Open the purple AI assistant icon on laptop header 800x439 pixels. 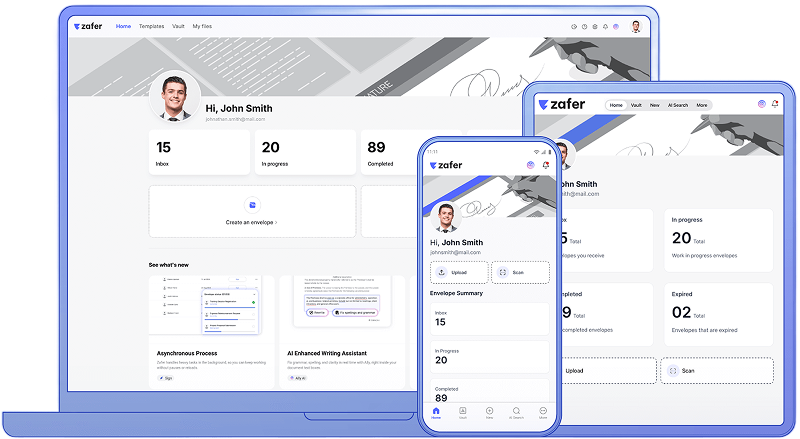click(x=616, y=27)
